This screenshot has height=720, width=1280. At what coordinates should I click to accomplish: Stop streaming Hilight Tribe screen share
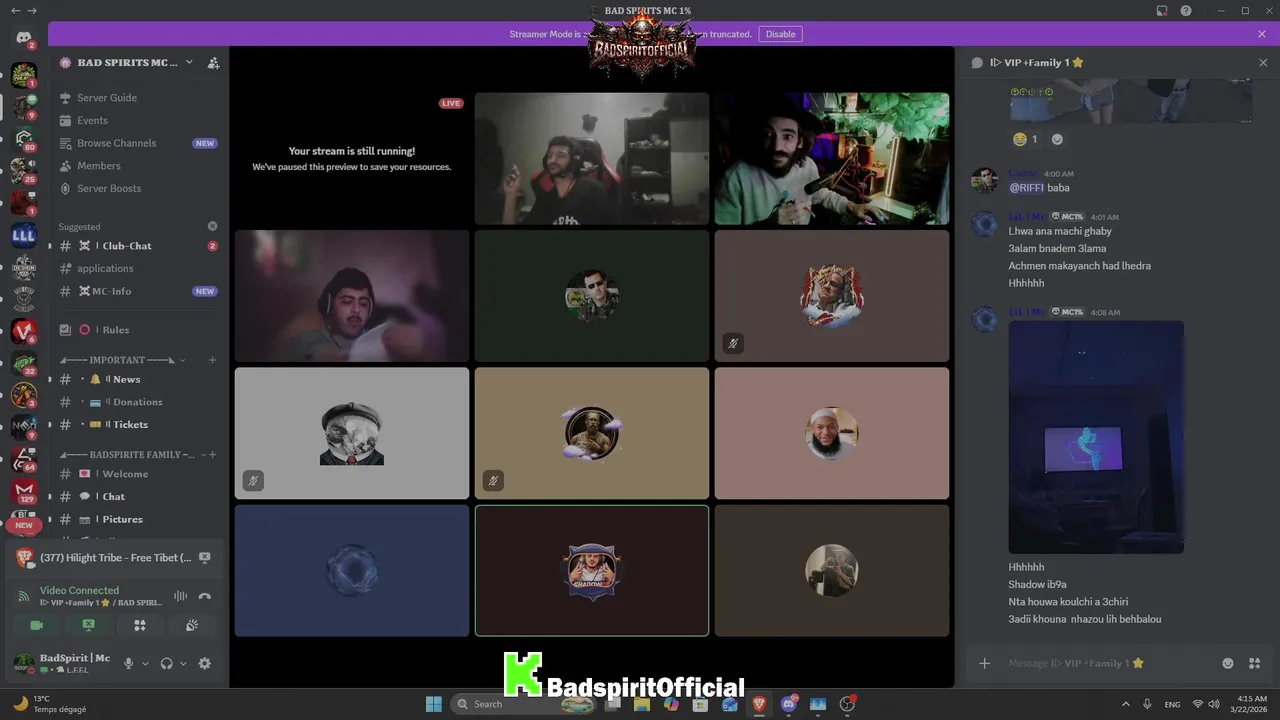pyautogui.click(x=205, y=558)
